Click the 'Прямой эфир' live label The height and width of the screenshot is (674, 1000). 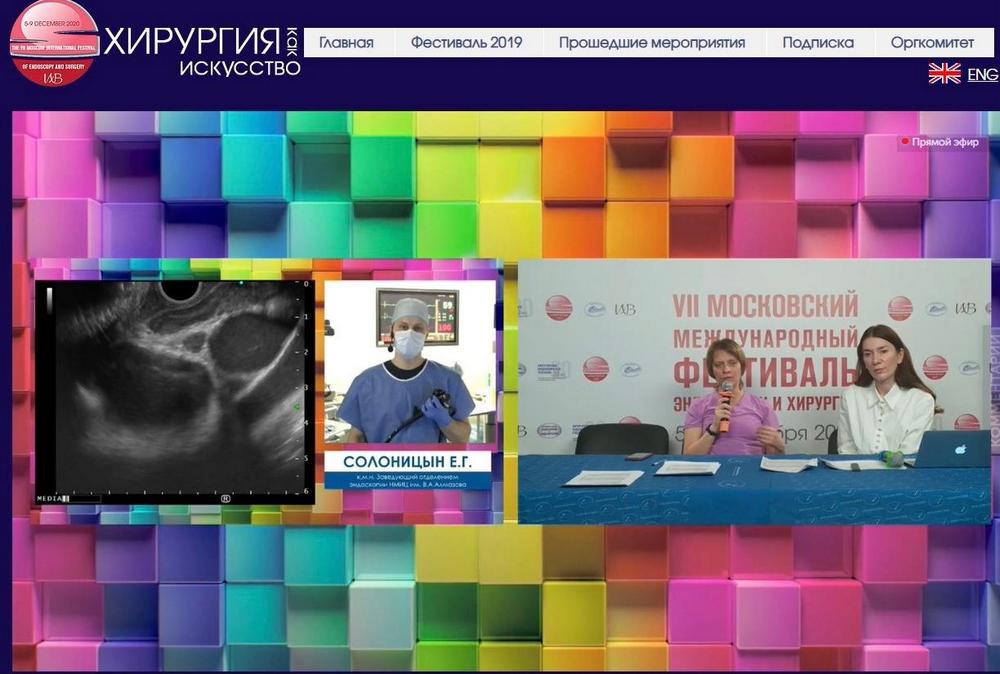point(944,142)
